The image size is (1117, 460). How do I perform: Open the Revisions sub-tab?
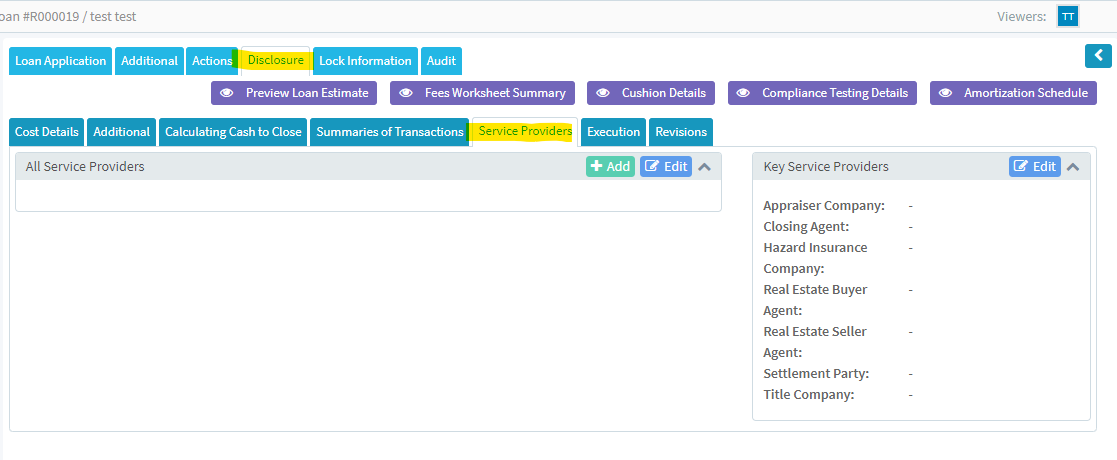(x=681, y=132)
